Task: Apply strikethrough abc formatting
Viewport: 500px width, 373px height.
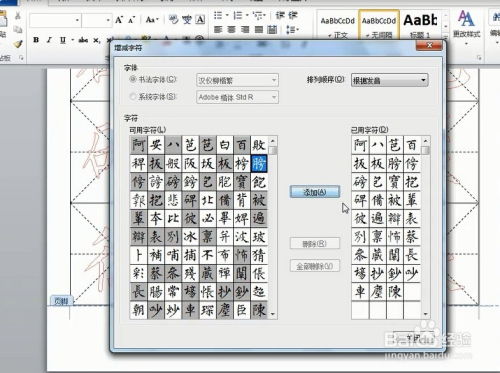Action: 83,40
